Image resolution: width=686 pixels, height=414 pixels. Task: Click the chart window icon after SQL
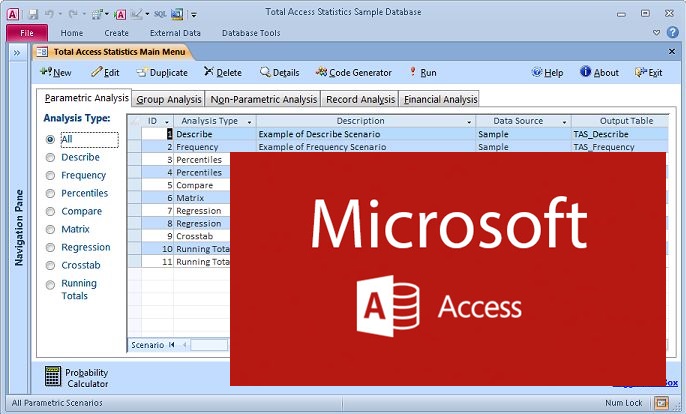177,14
